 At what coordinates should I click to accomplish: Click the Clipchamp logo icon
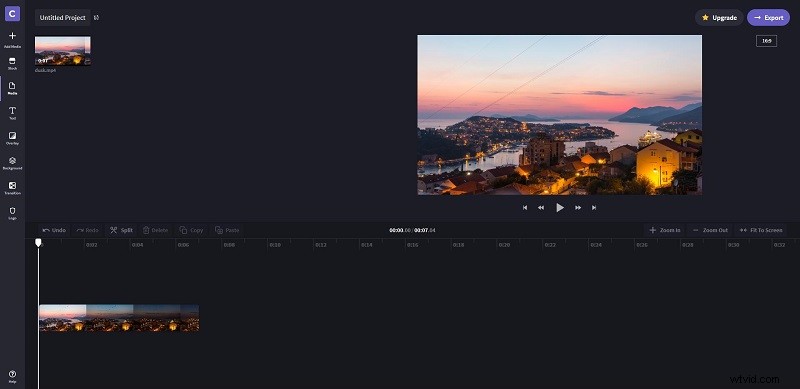tap(12, 14)
